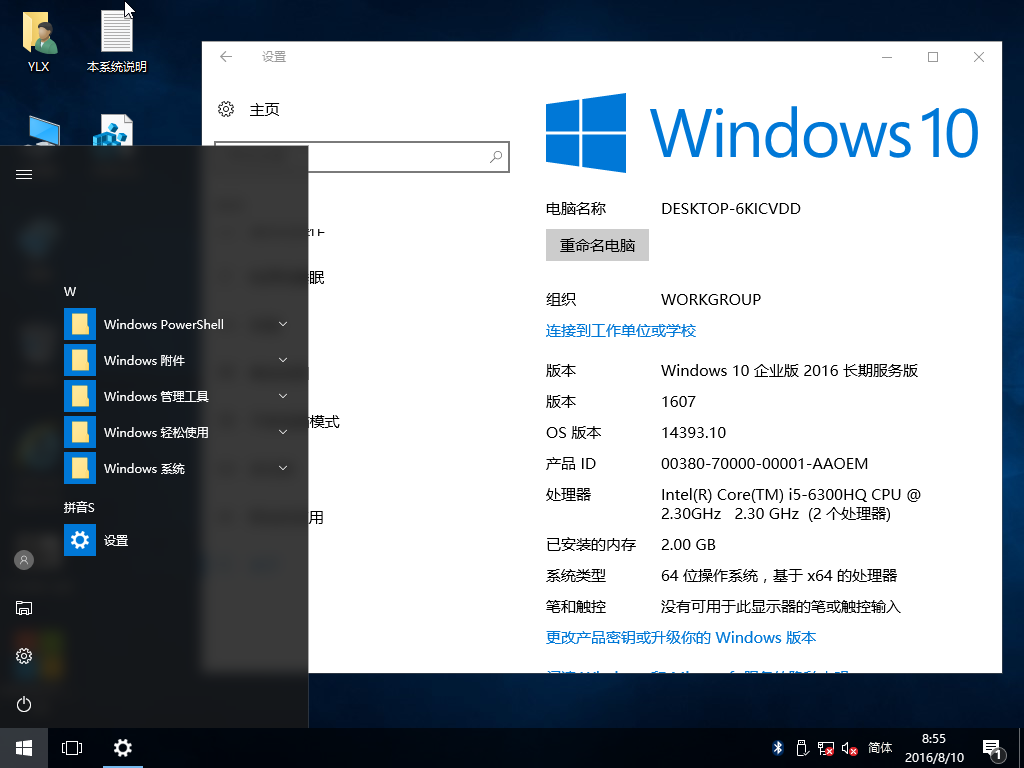The width and height of the screenshot is (1024, 768).
Task: Click the Task View icon on taskbar
Action: point(71,747)
